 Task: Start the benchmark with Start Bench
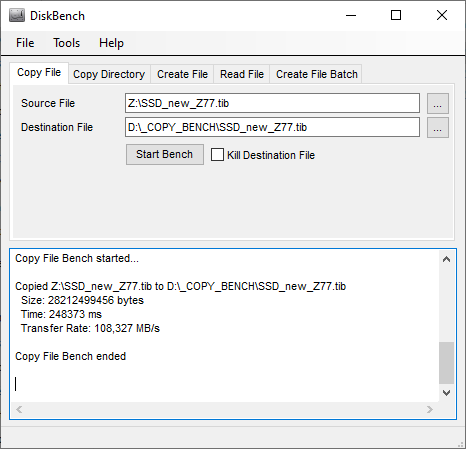[x=165, y=154]
